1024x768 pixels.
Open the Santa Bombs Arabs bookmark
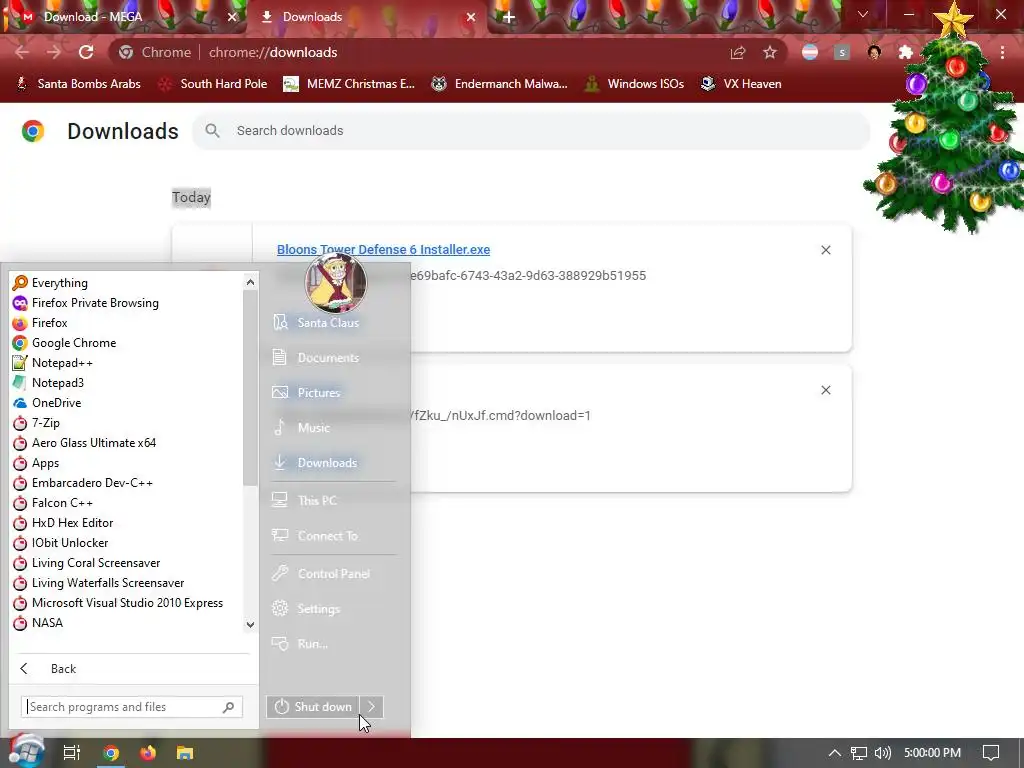pos(78,84)
